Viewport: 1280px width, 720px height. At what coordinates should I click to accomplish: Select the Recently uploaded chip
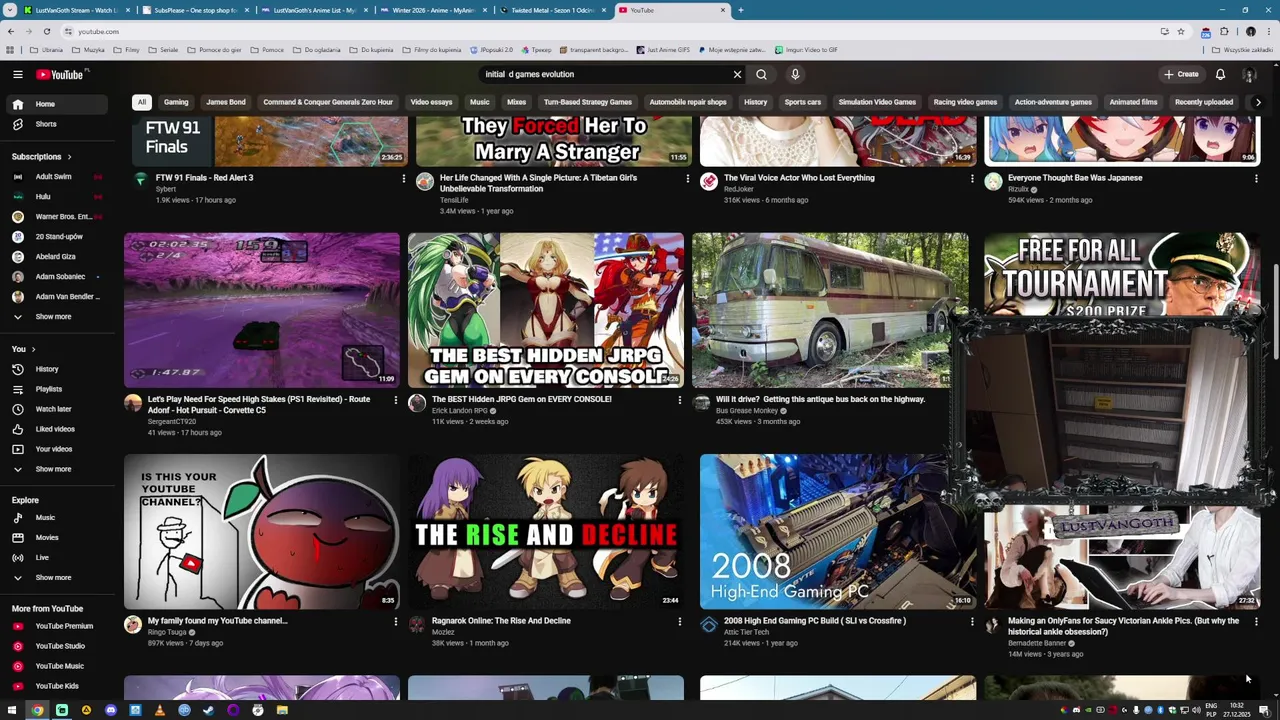[1204, 102]
